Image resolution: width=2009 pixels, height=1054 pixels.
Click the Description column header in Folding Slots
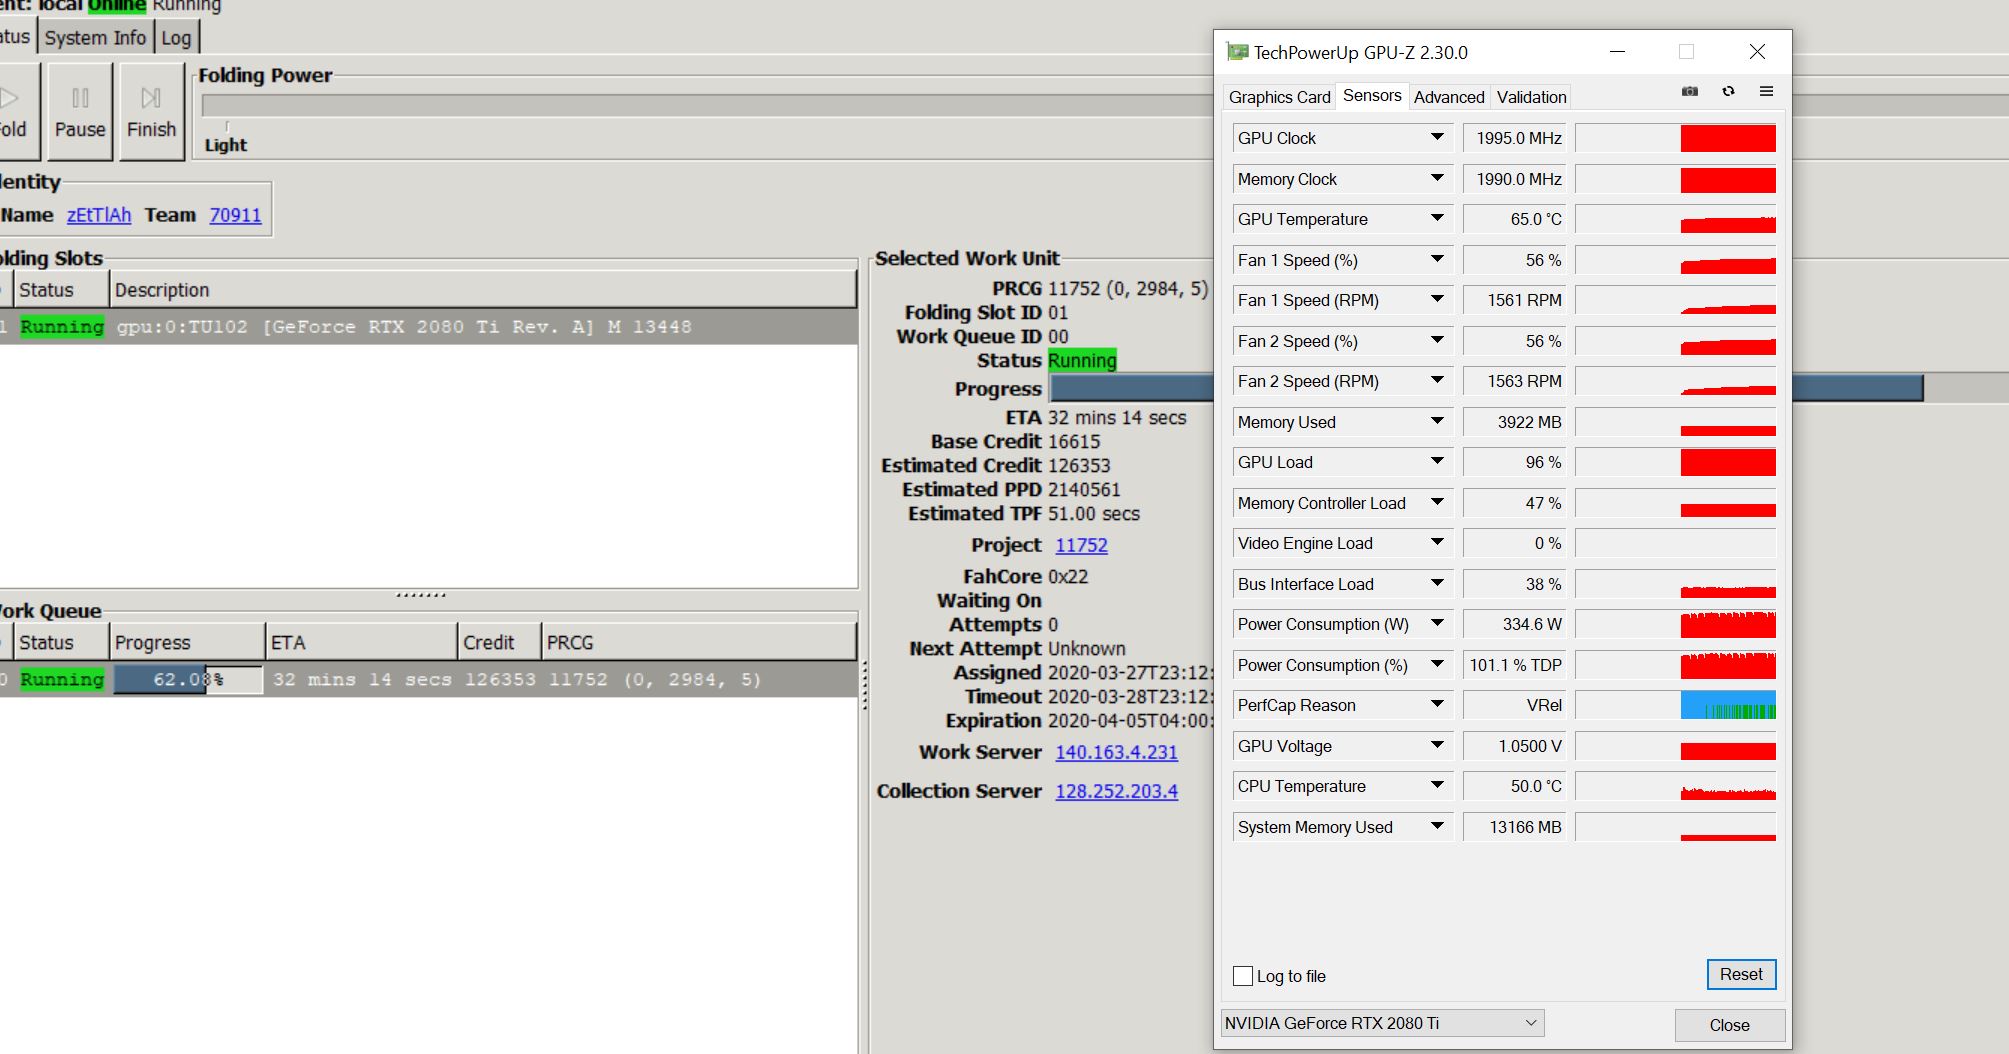click(x=482, y=290)
